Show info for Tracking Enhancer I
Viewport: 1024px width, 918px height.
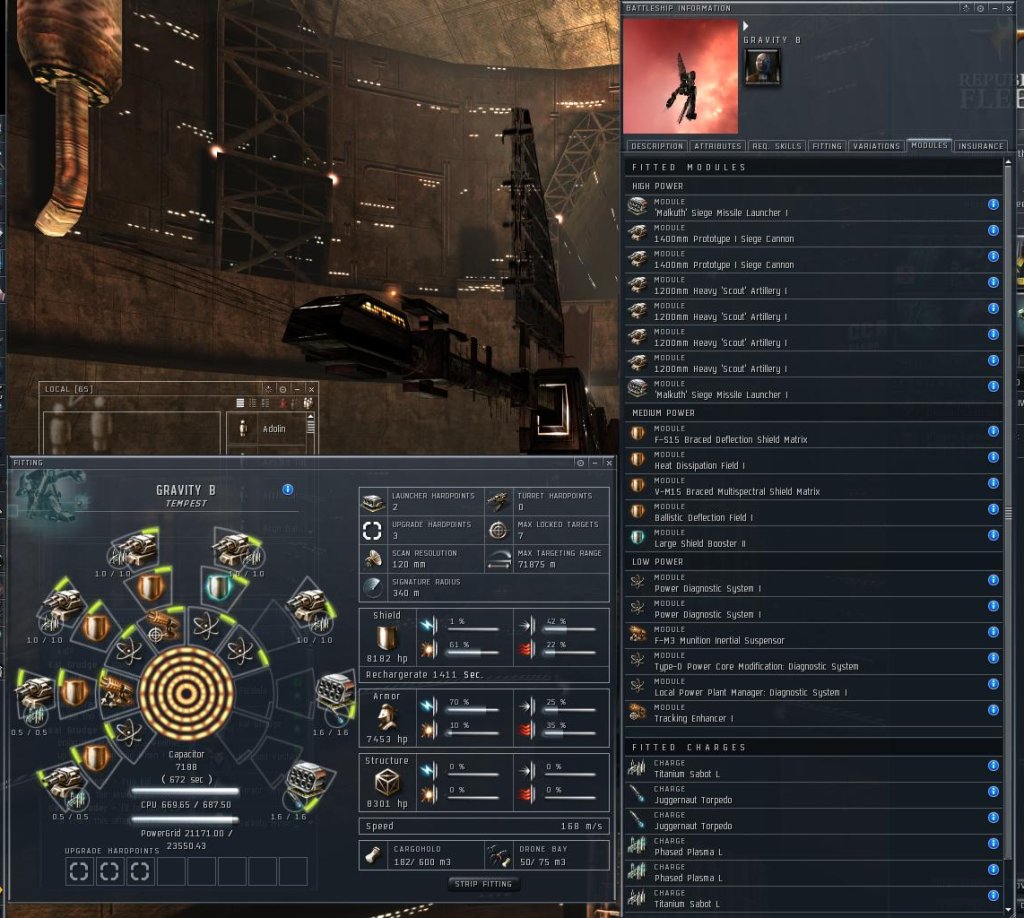[x=993, y=710]
